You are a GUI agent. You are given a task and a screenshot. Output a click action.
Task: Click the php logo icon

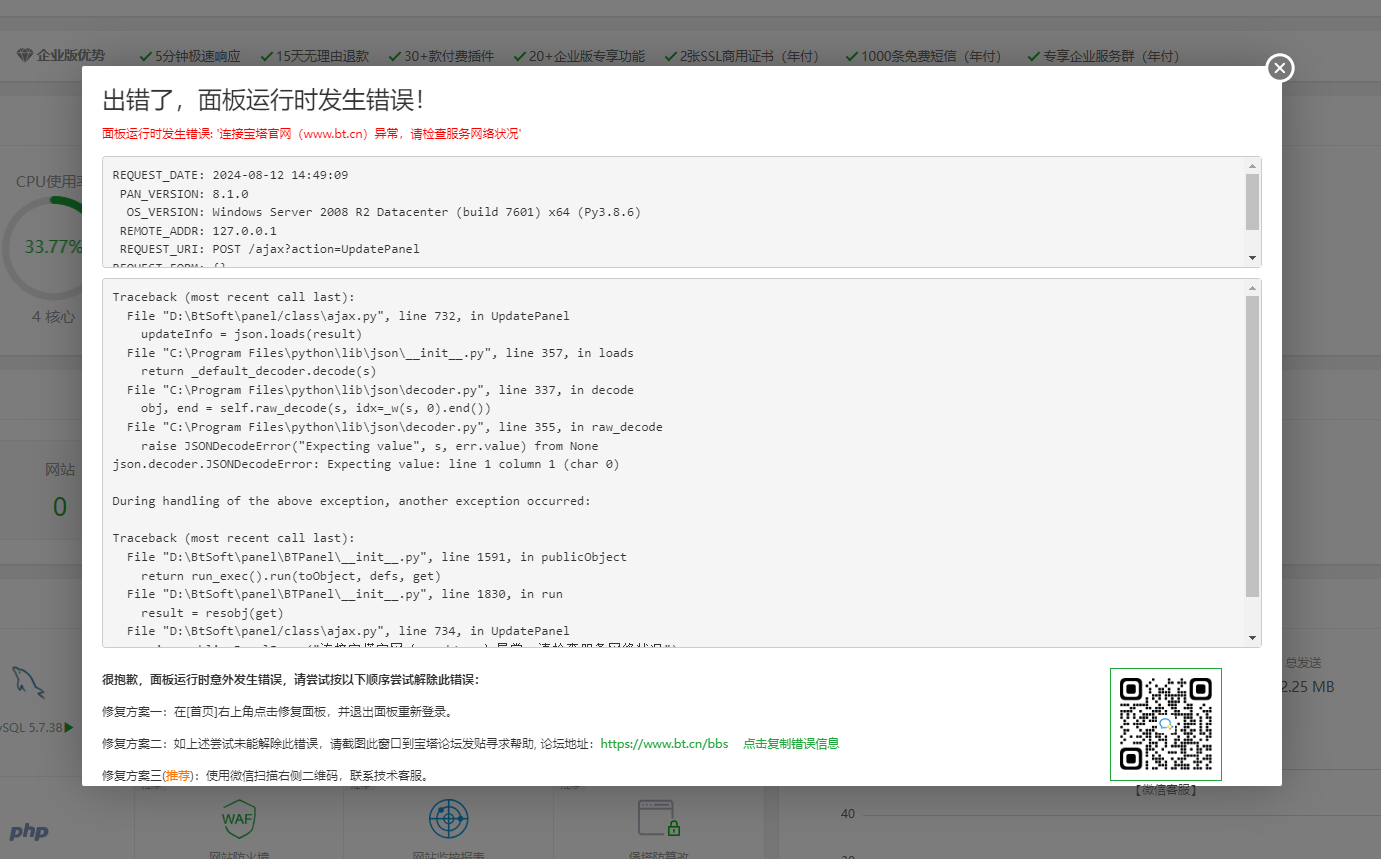point(29,831)
